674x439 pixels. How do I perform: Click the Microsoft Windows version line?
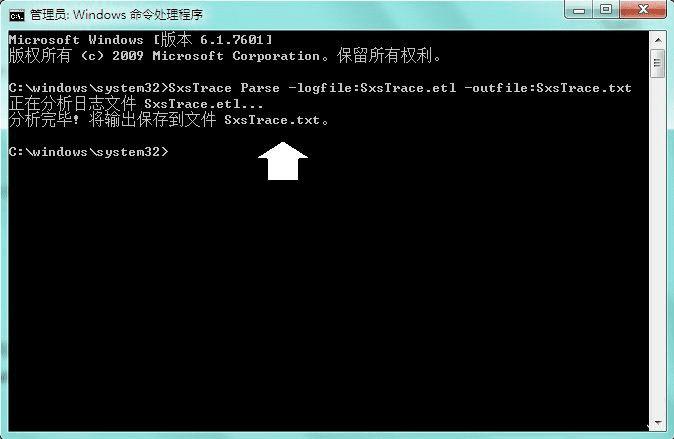tap(140, 40)
